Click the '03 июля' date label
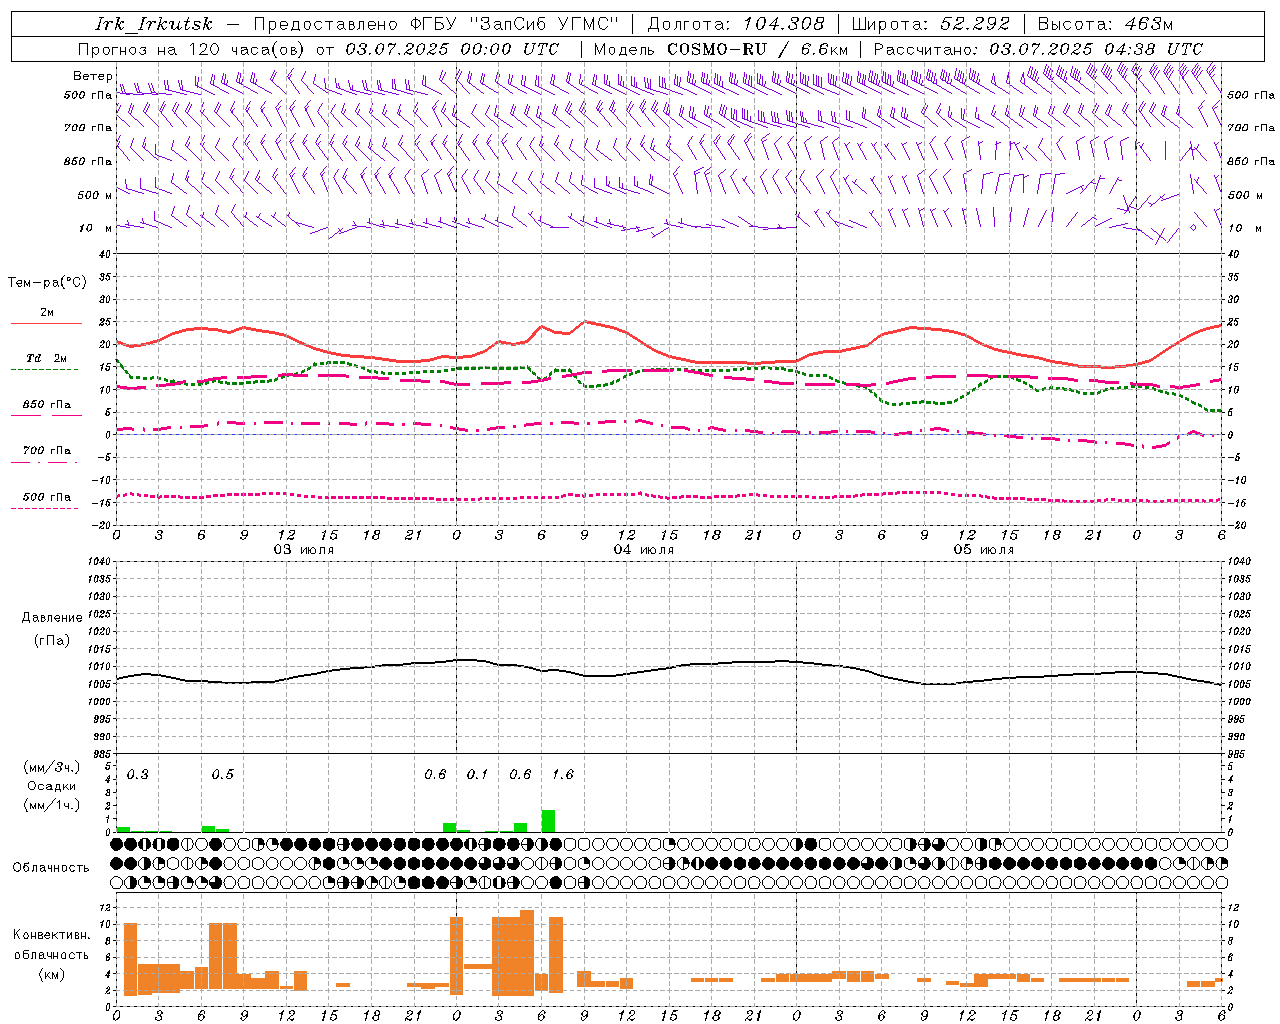 click(x=304, y=550)
